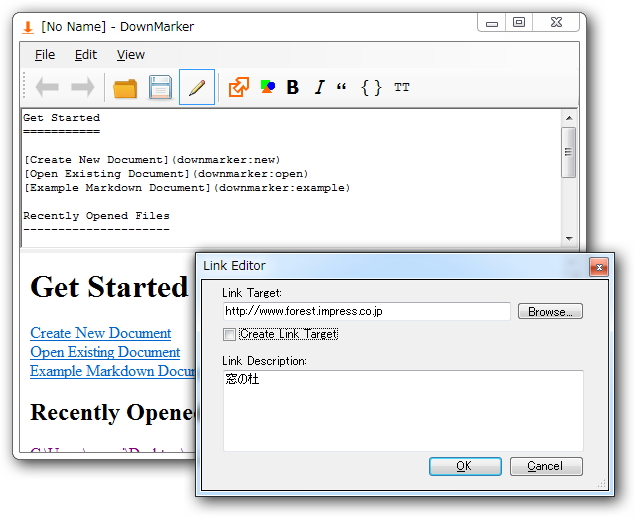Click the 'Get Started' heading in the preview
The image size is (635, 517).
[x=109, y=287]
